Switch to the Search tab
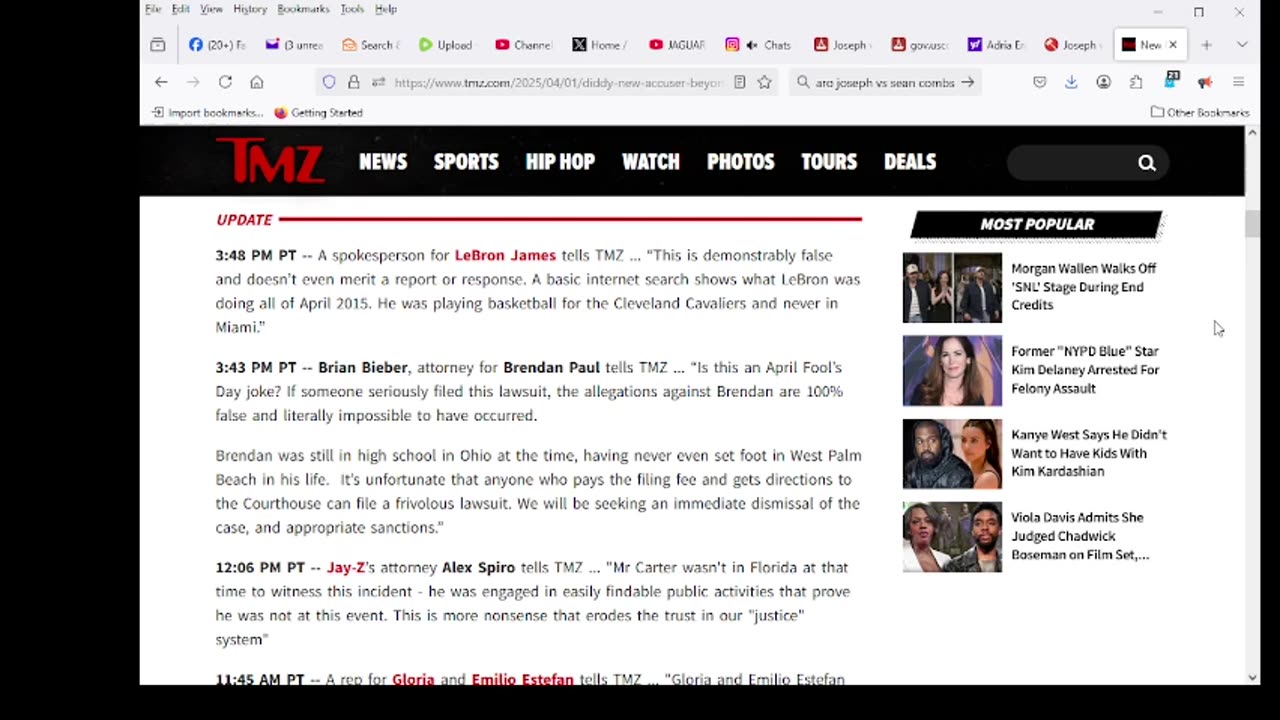This screenshot has width=1280, height=720. (370, 45)
